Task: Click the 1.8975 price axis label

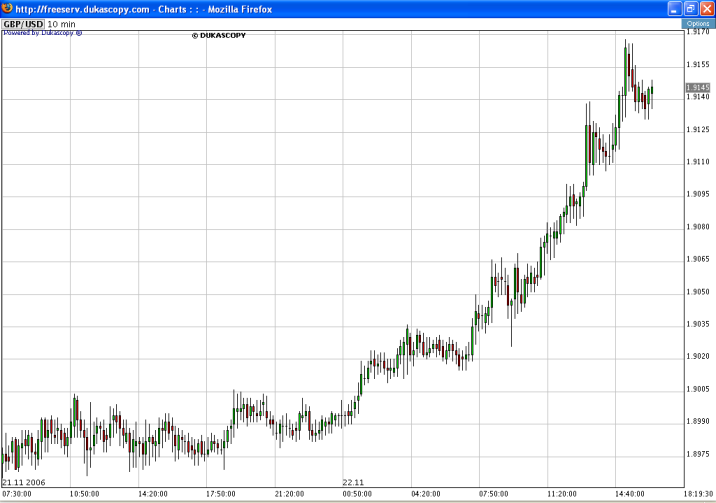Action: click(698, 454)
